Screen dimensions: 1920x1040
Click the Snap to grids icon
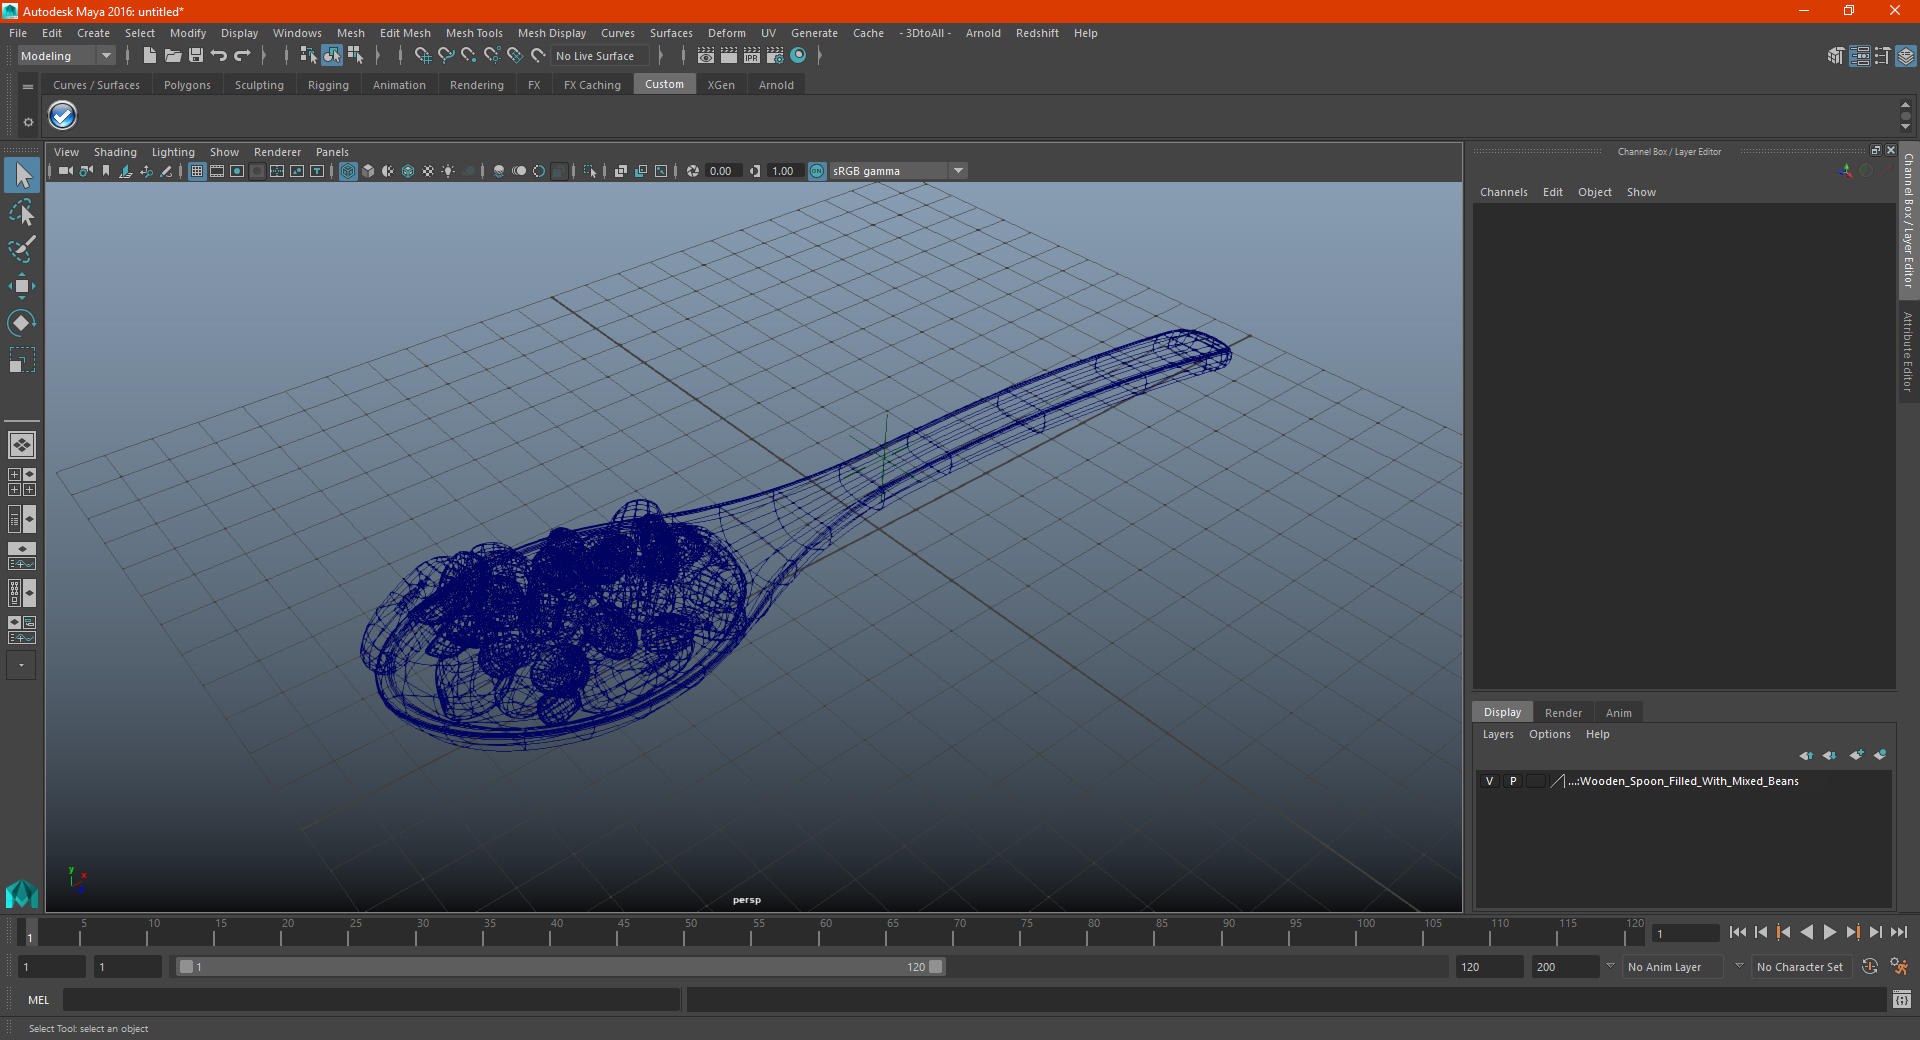[422, 56]
